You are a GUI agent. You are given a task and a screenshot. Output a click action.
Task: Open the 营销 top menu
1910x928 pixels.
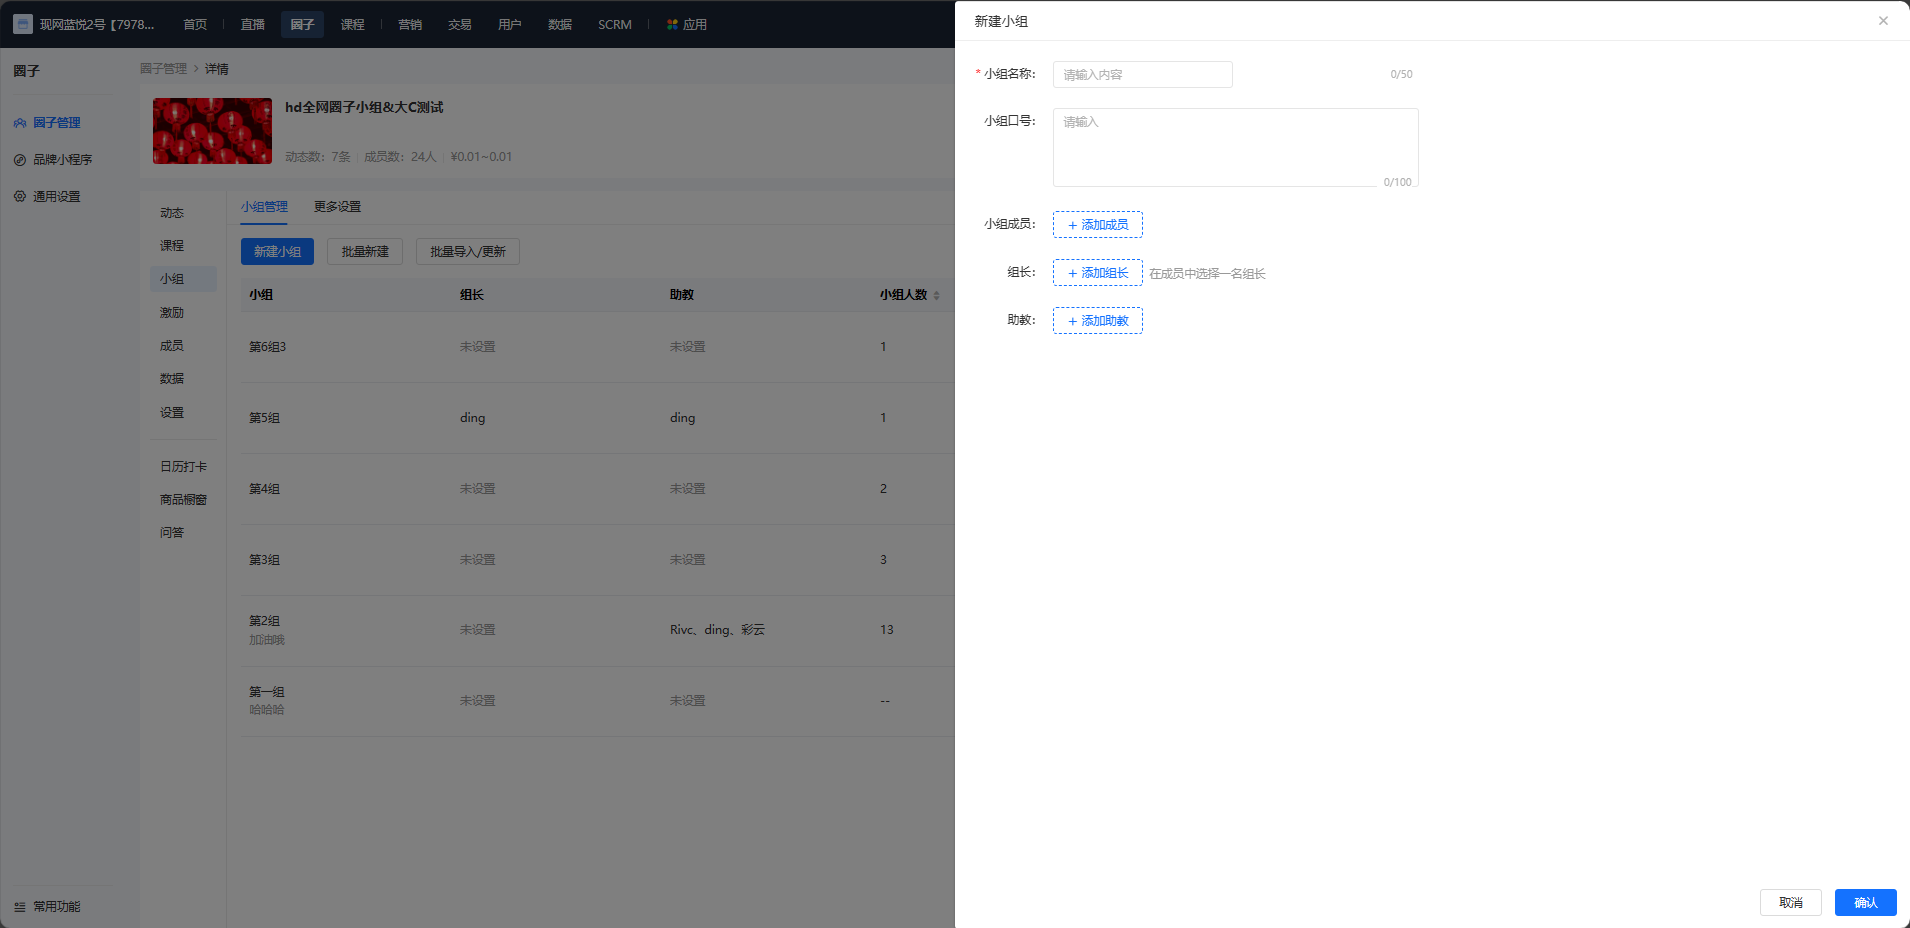[x=410, y=24]
